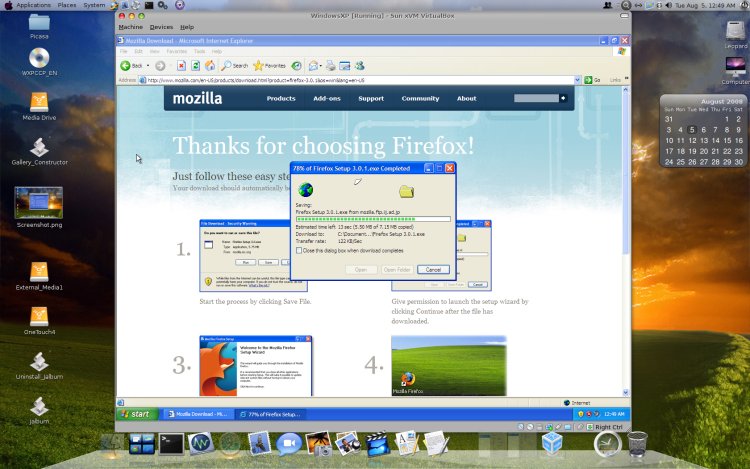Check Close this dialog box when download completes
This screenshot has width=750, height=469.
[299, 251]
